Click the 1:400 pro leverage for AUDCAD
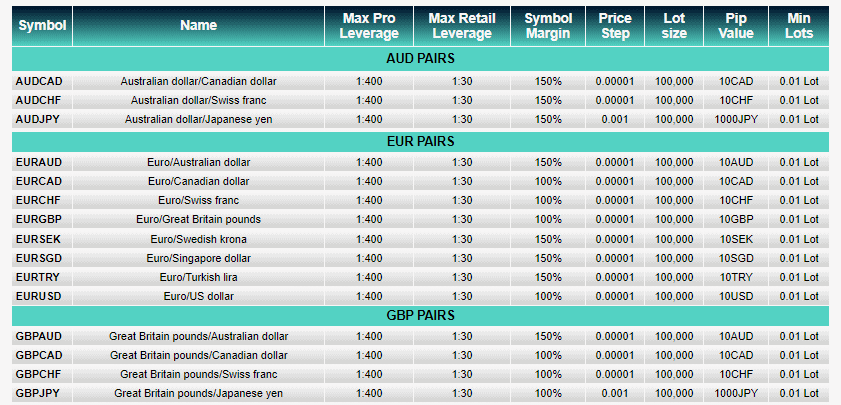 tap(369, 82)
